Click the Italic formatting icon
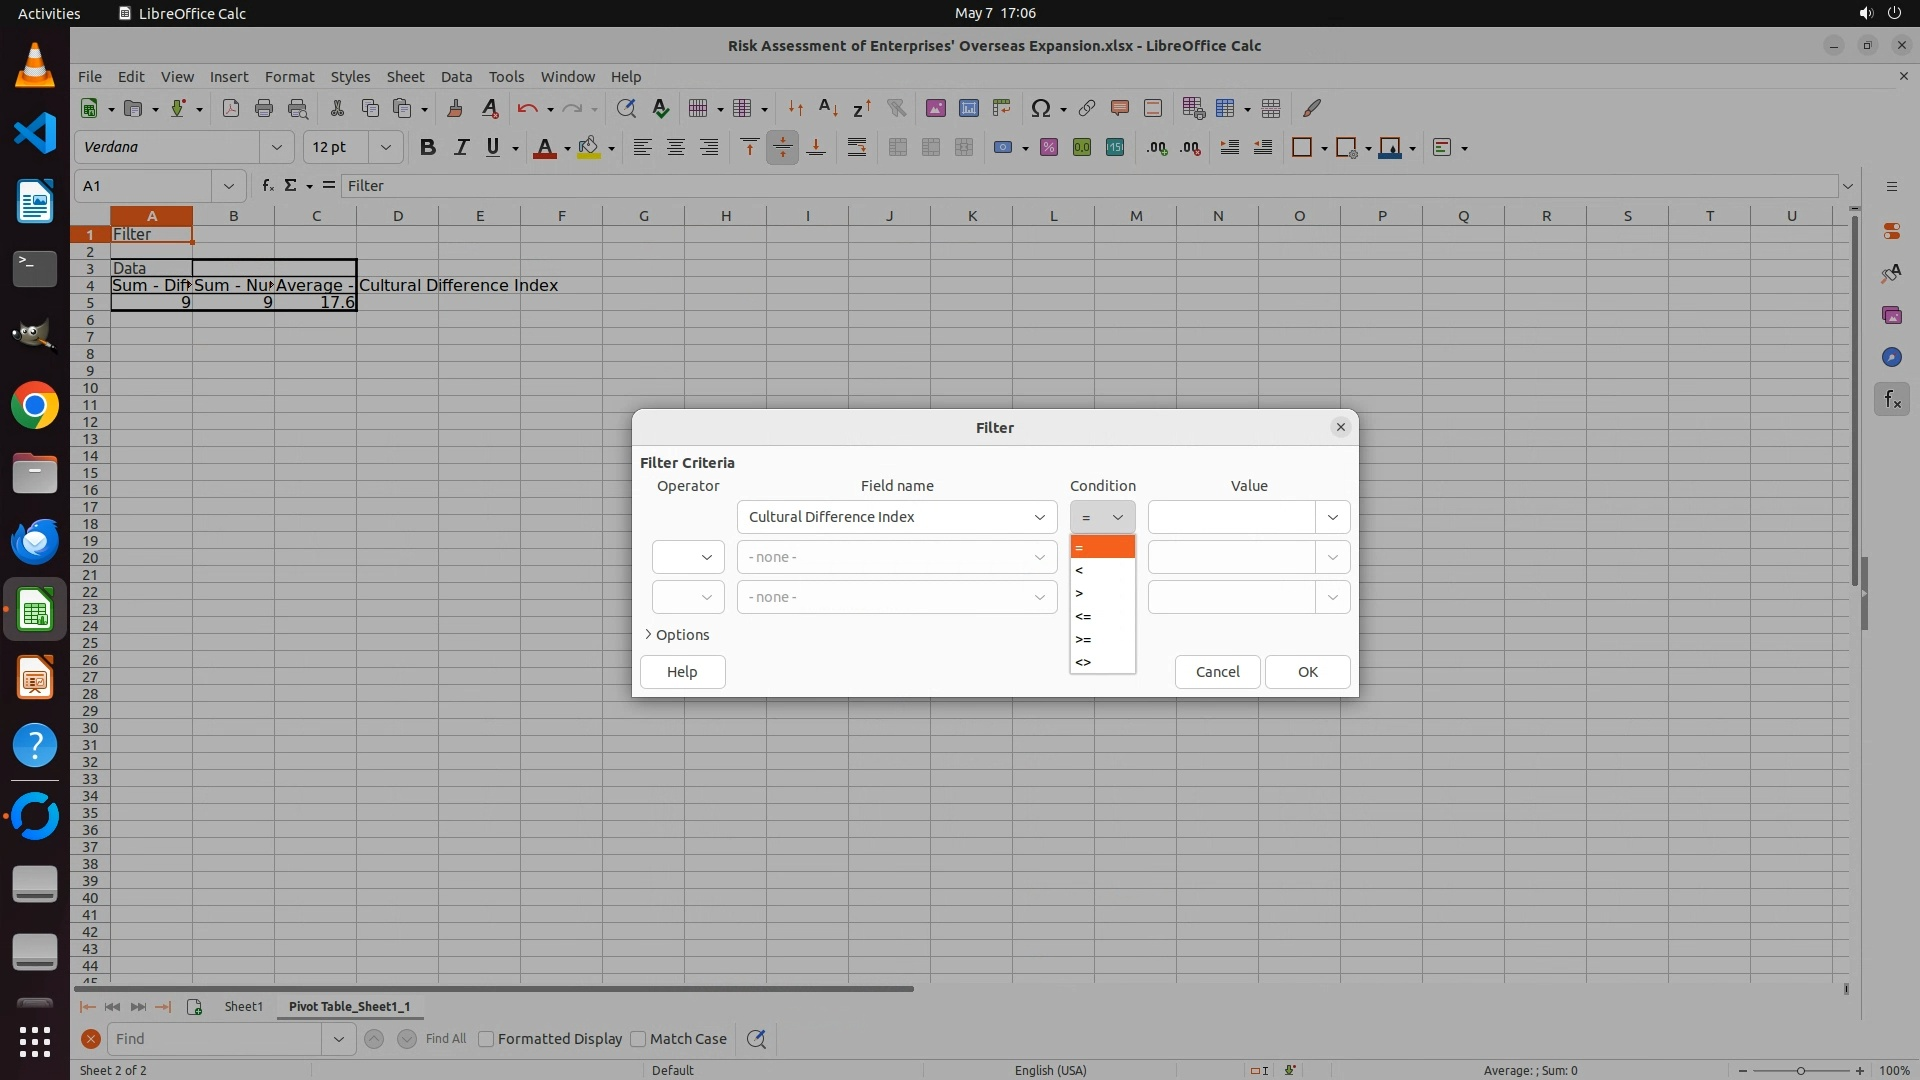 (461, 148)
